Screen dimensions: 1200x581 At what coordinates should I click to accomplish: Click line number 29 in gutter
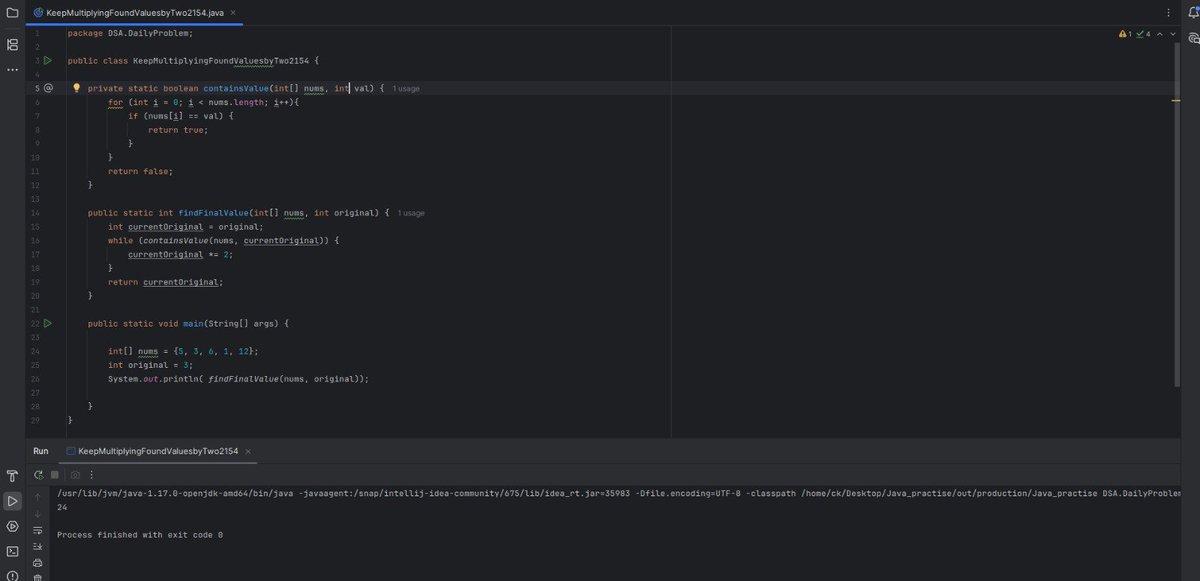point(35,420)
